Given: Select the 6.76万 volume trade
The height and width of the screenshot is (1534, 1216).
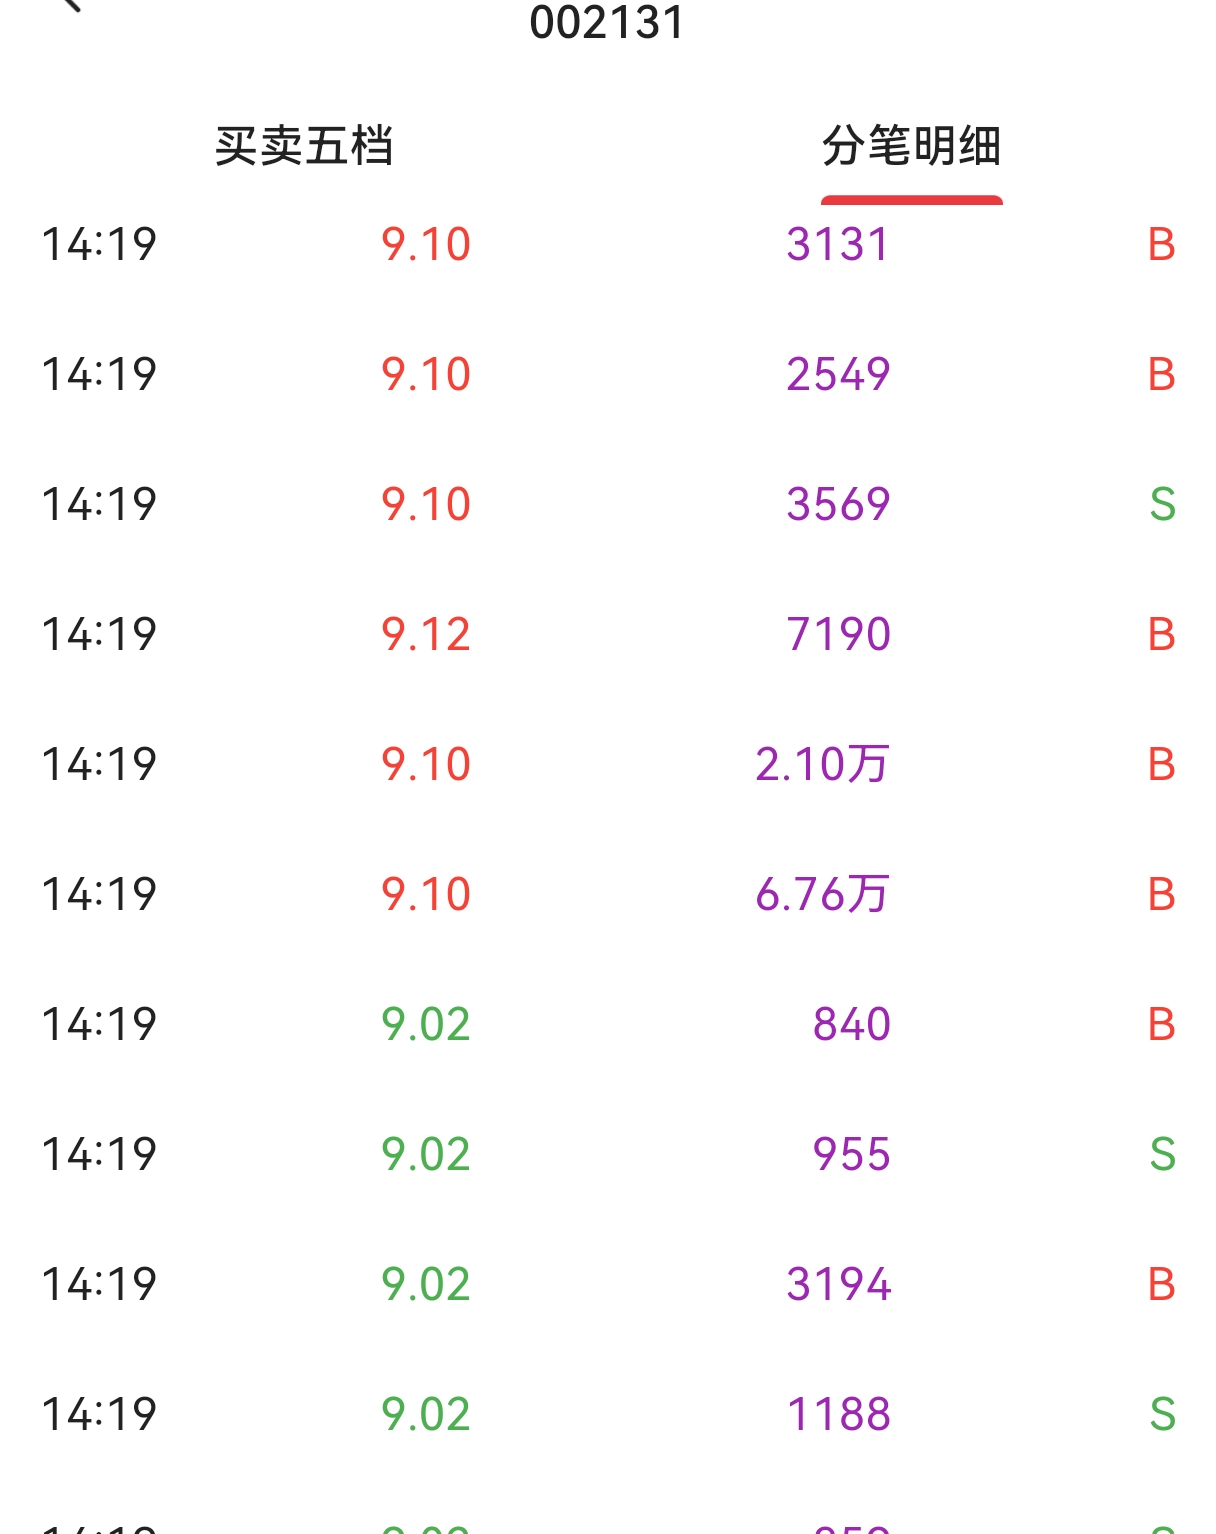Looking at the screenshot, I should [x=822, y=895].
